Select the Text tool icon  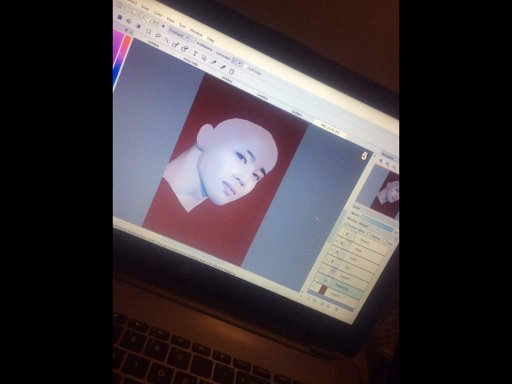pos(195,54)
